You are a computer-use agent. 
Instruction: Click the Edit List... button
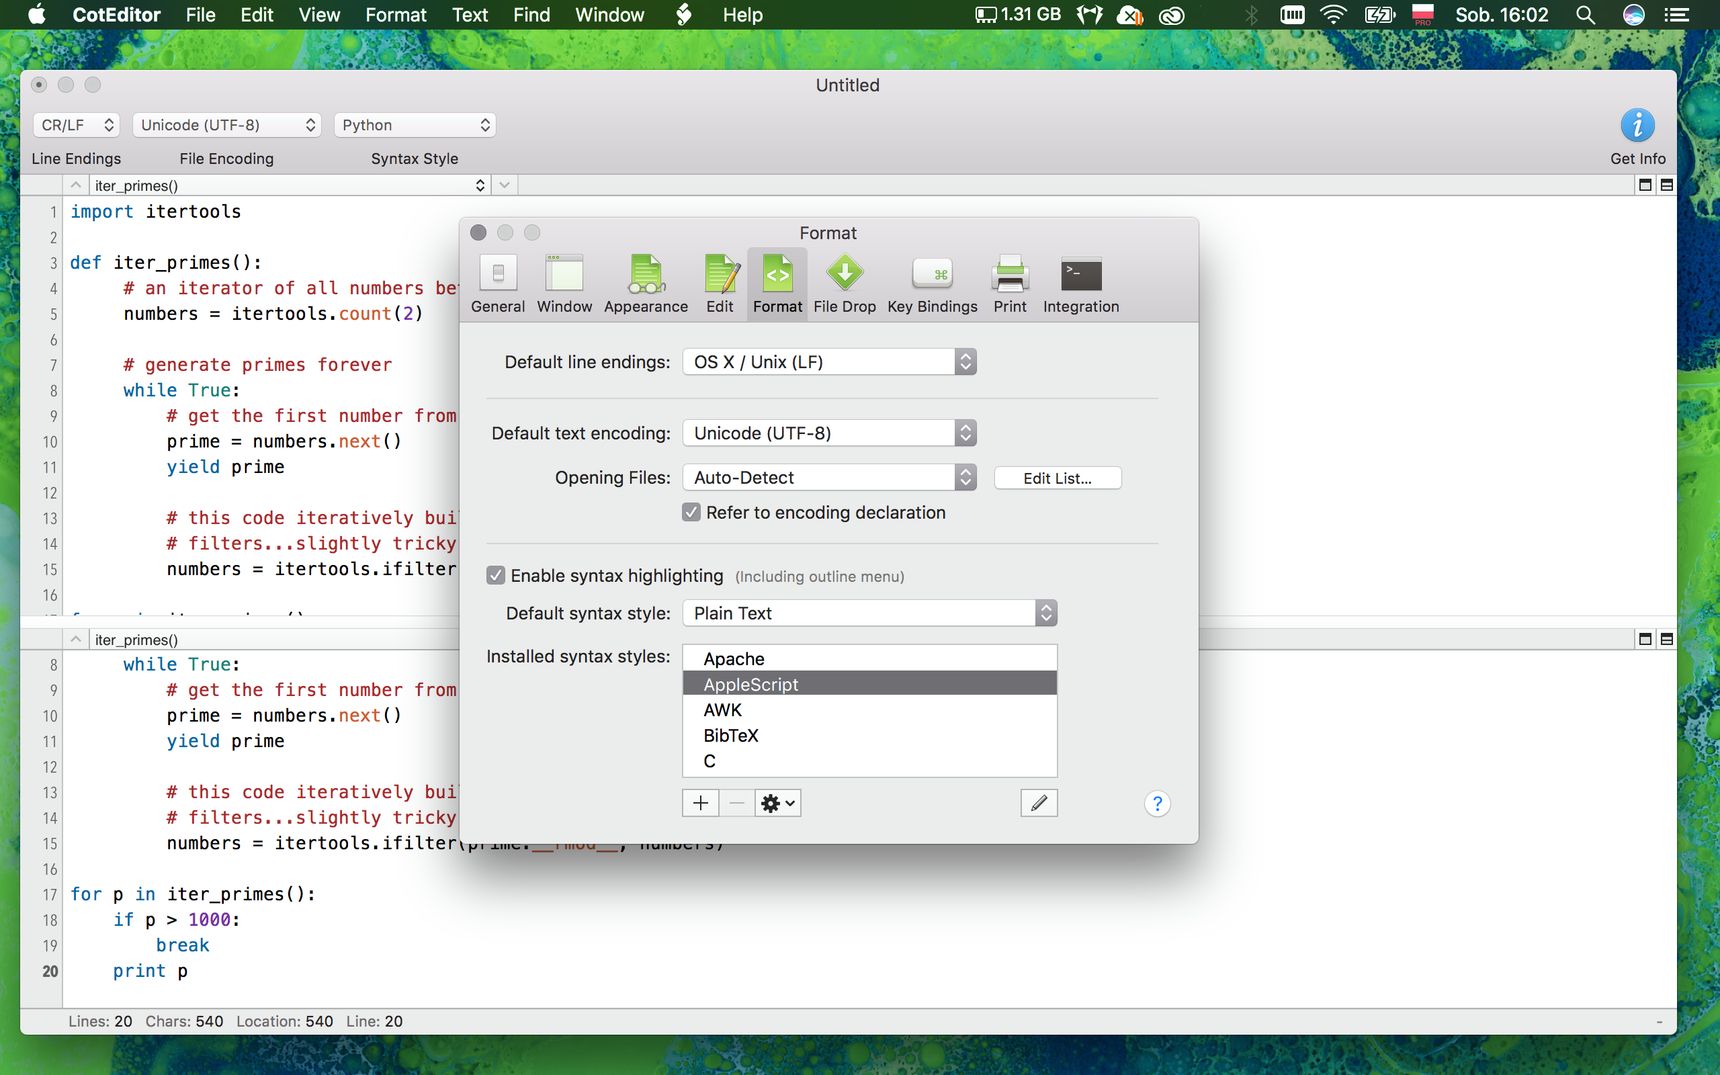click(x=1057, y=478)
